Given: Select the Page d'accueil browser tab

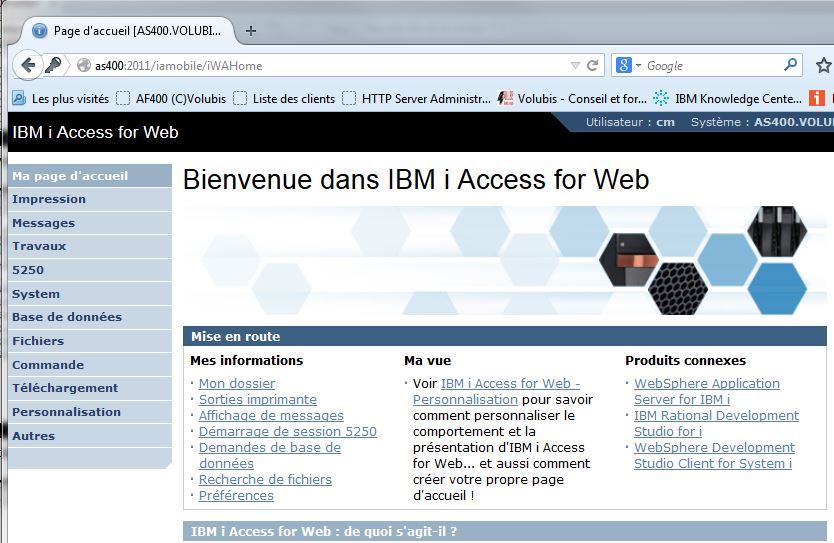Looking at the screenshot, I should 128,31.
